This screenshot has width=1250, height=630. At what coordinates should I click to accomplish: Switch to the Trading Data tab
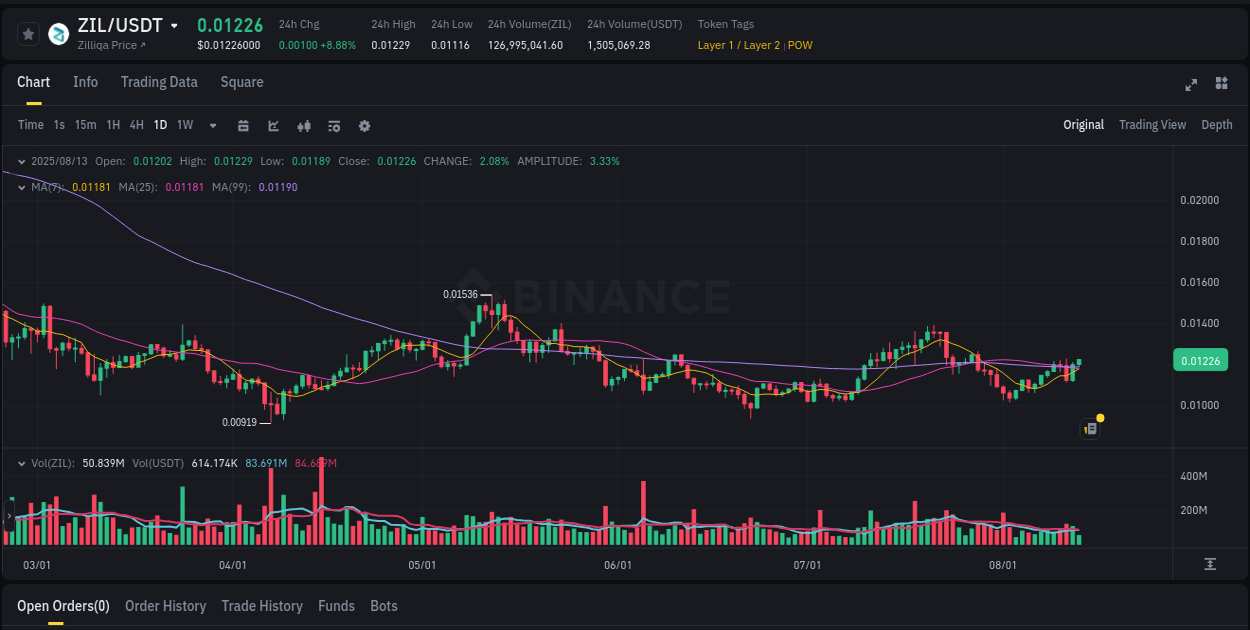(x=159, y=82)
